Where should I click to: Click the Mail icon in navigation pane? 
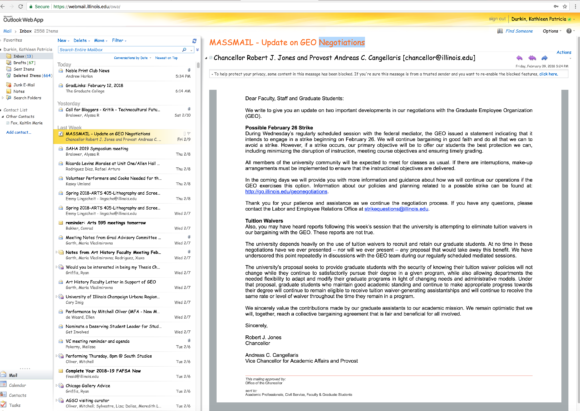click(4, 375)
